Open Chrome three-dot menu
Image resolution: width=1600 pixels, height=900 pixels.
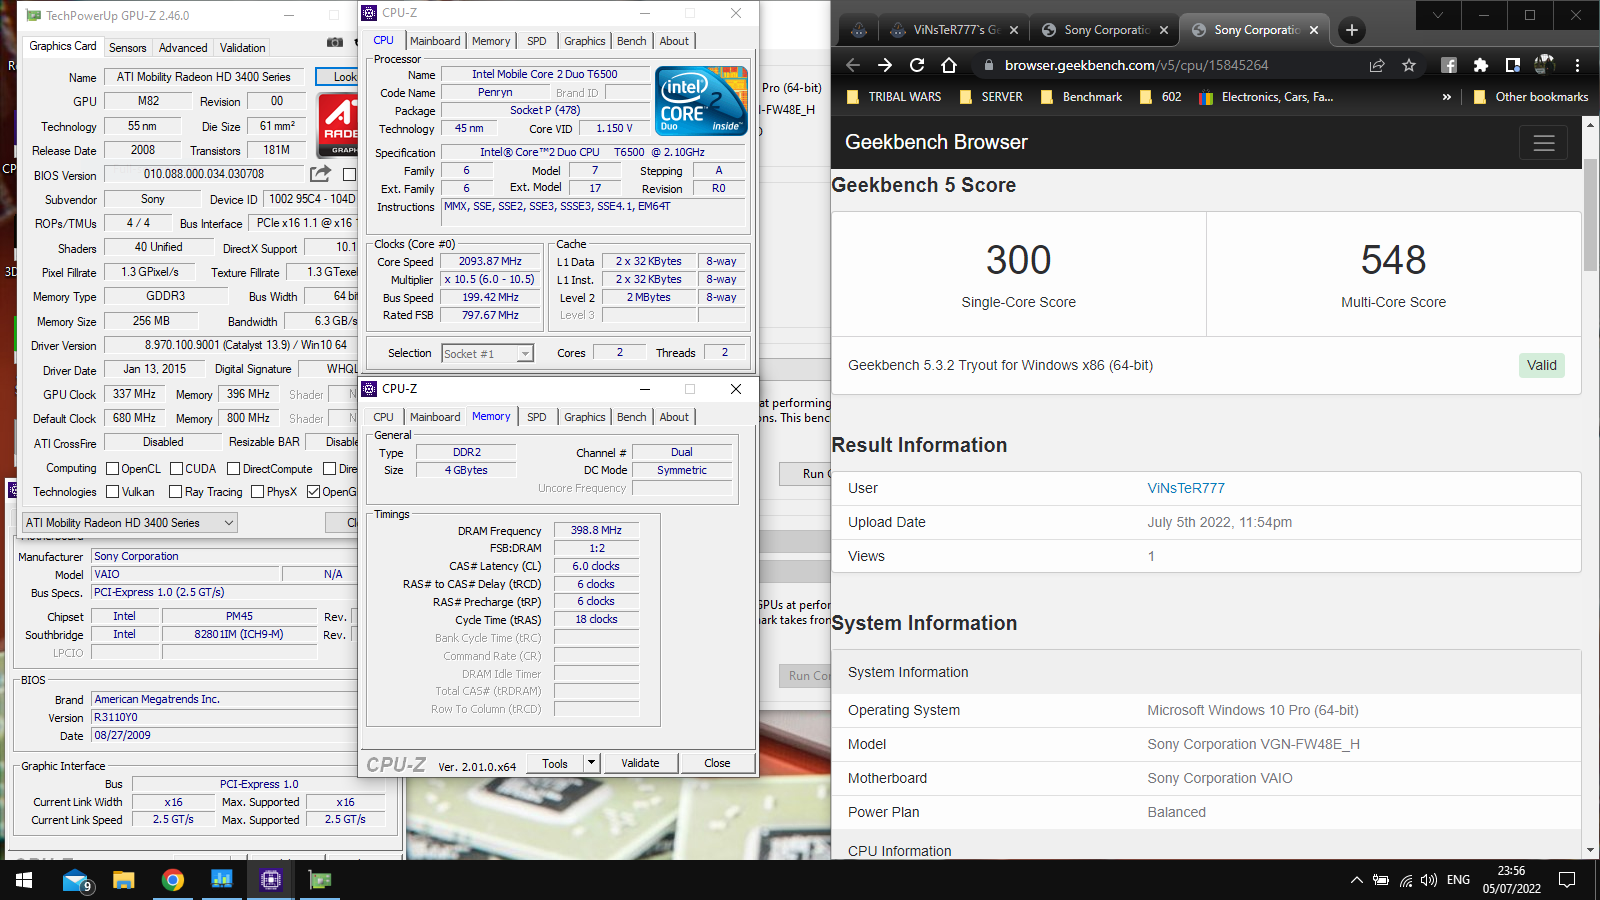[1577, 65]
